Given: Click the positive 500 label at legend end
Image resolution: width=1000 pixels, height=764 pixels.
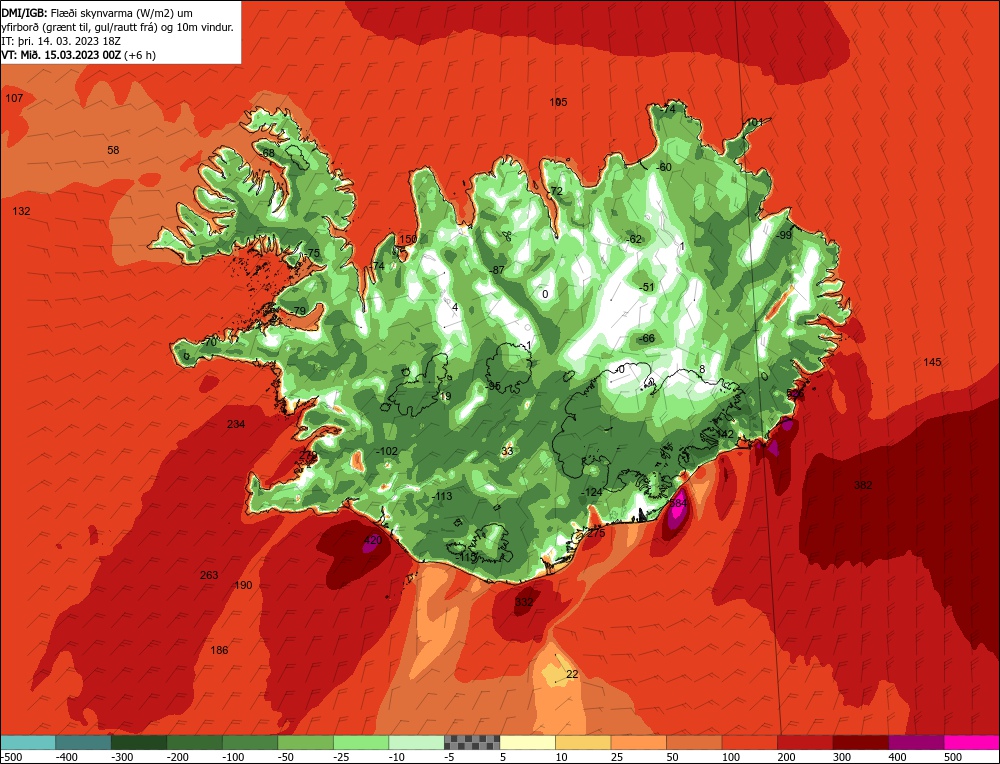Looking at the screenshot, I should [953, 757].
